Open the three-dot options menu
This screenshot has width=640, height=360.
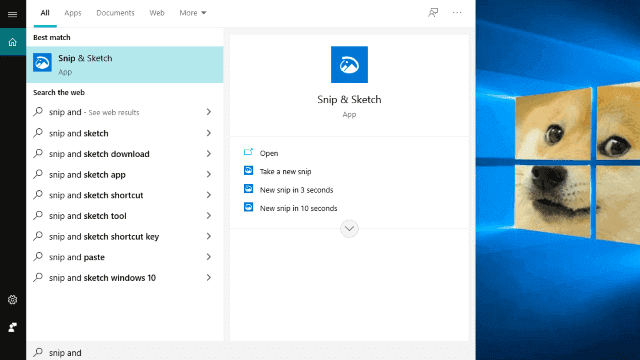click(x=457, y=13)
